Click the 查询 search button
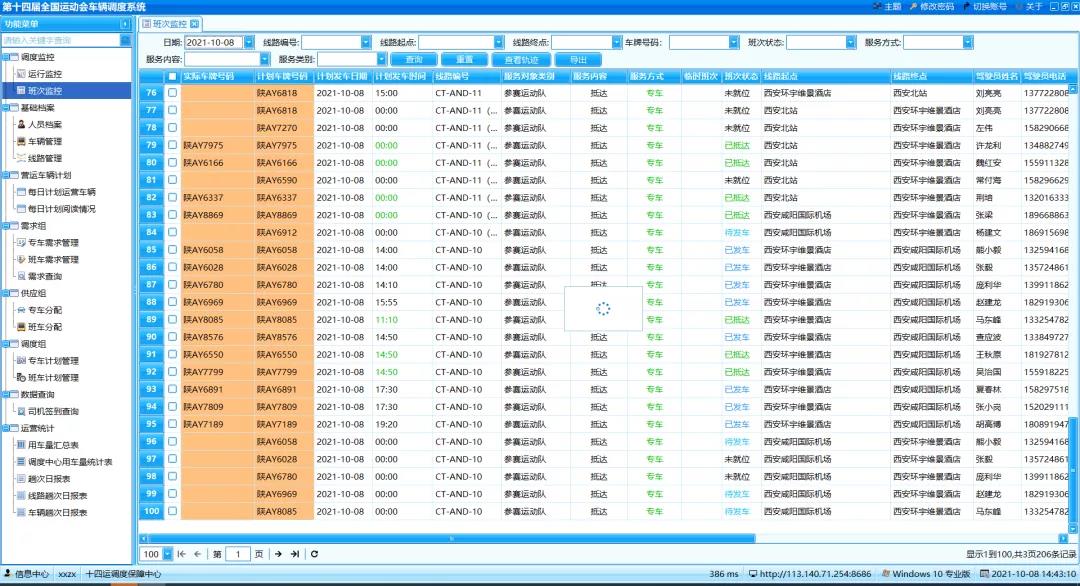Image resolution: width=1080 pixels, height=586 pixels. [413, 60]
